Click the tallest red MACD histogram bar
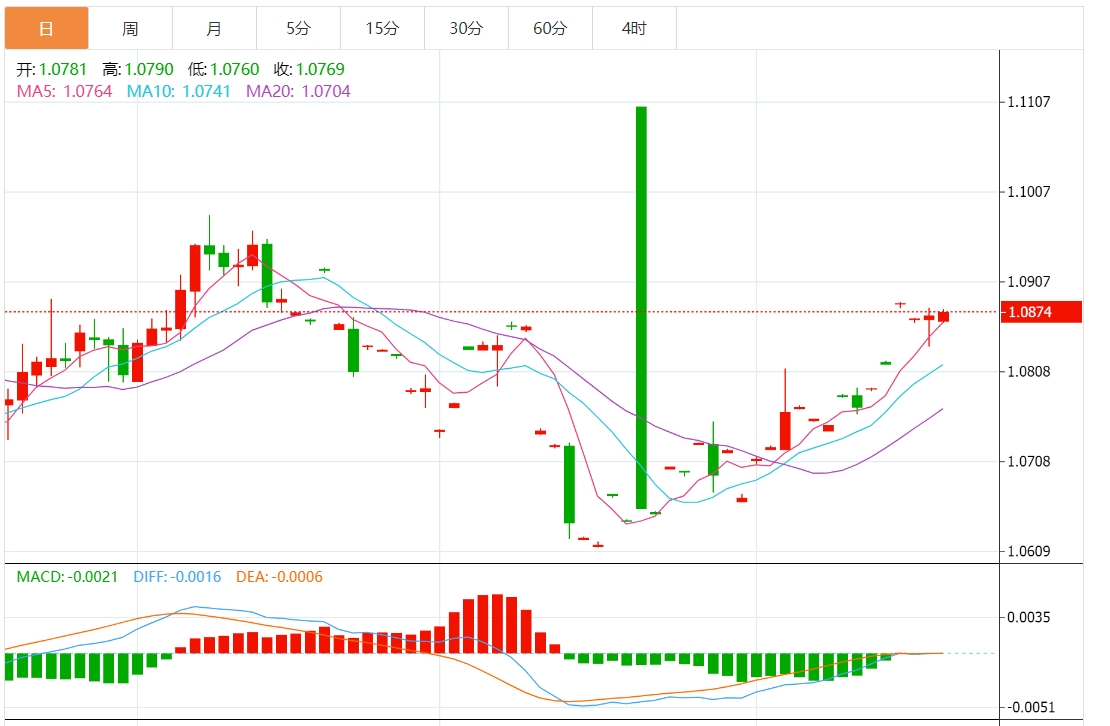 click(497, 623)
